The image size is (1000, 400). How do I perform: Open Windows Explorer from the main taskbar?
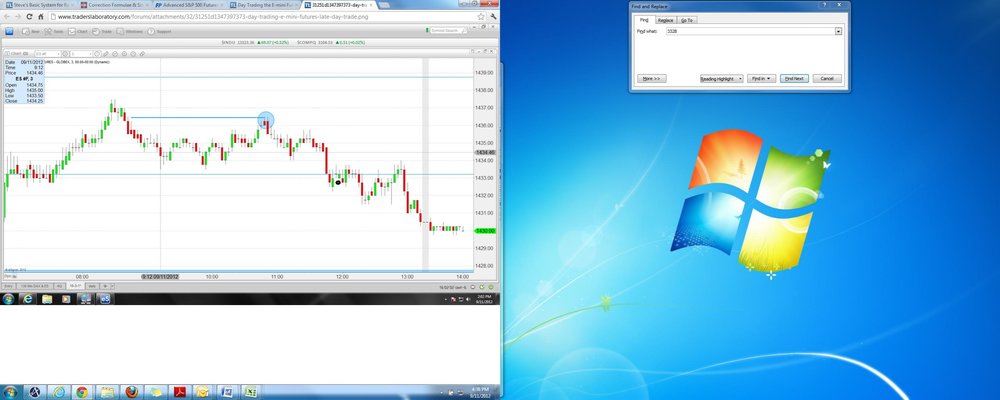[x=107, y=392]
